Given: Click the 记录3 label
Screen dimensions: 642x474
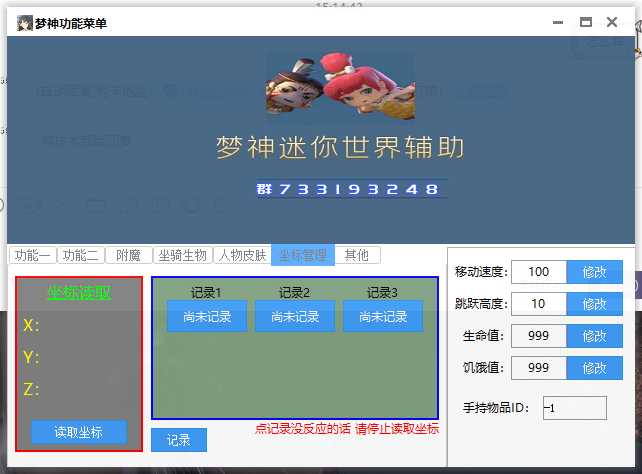Looking at the screenshot, I should [x=382, y=293].
